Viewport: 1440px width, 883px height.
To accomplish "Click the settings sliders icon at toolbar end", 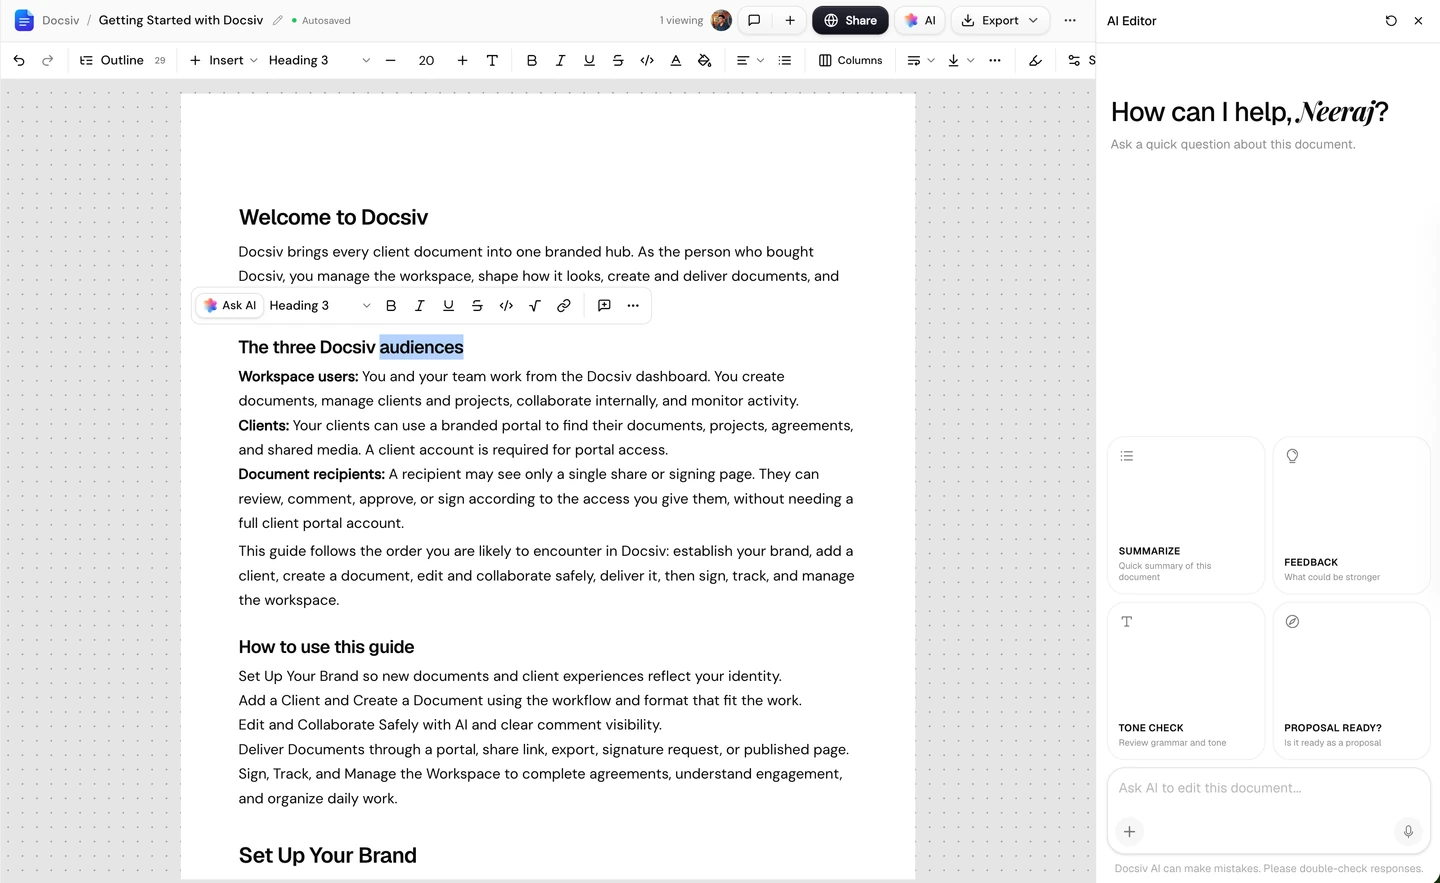I will click(1074, 60).
